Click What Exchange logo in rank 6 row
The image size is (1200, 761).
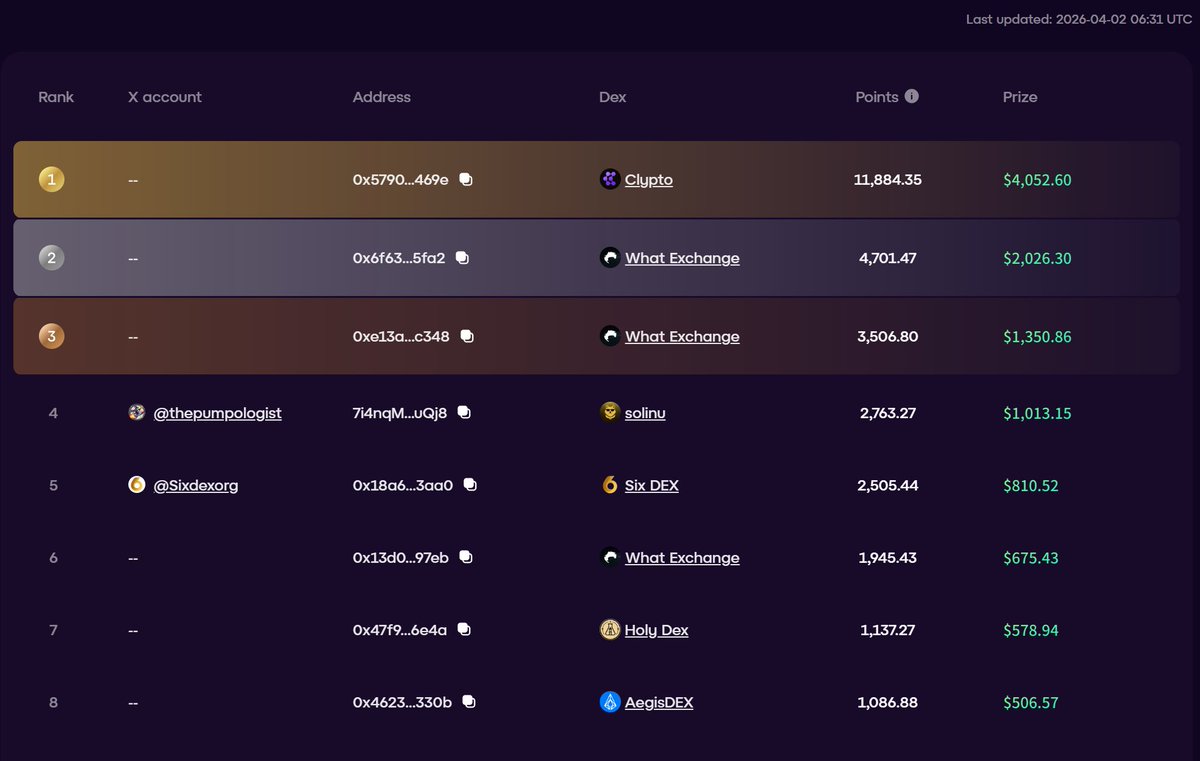click(610, 558)
